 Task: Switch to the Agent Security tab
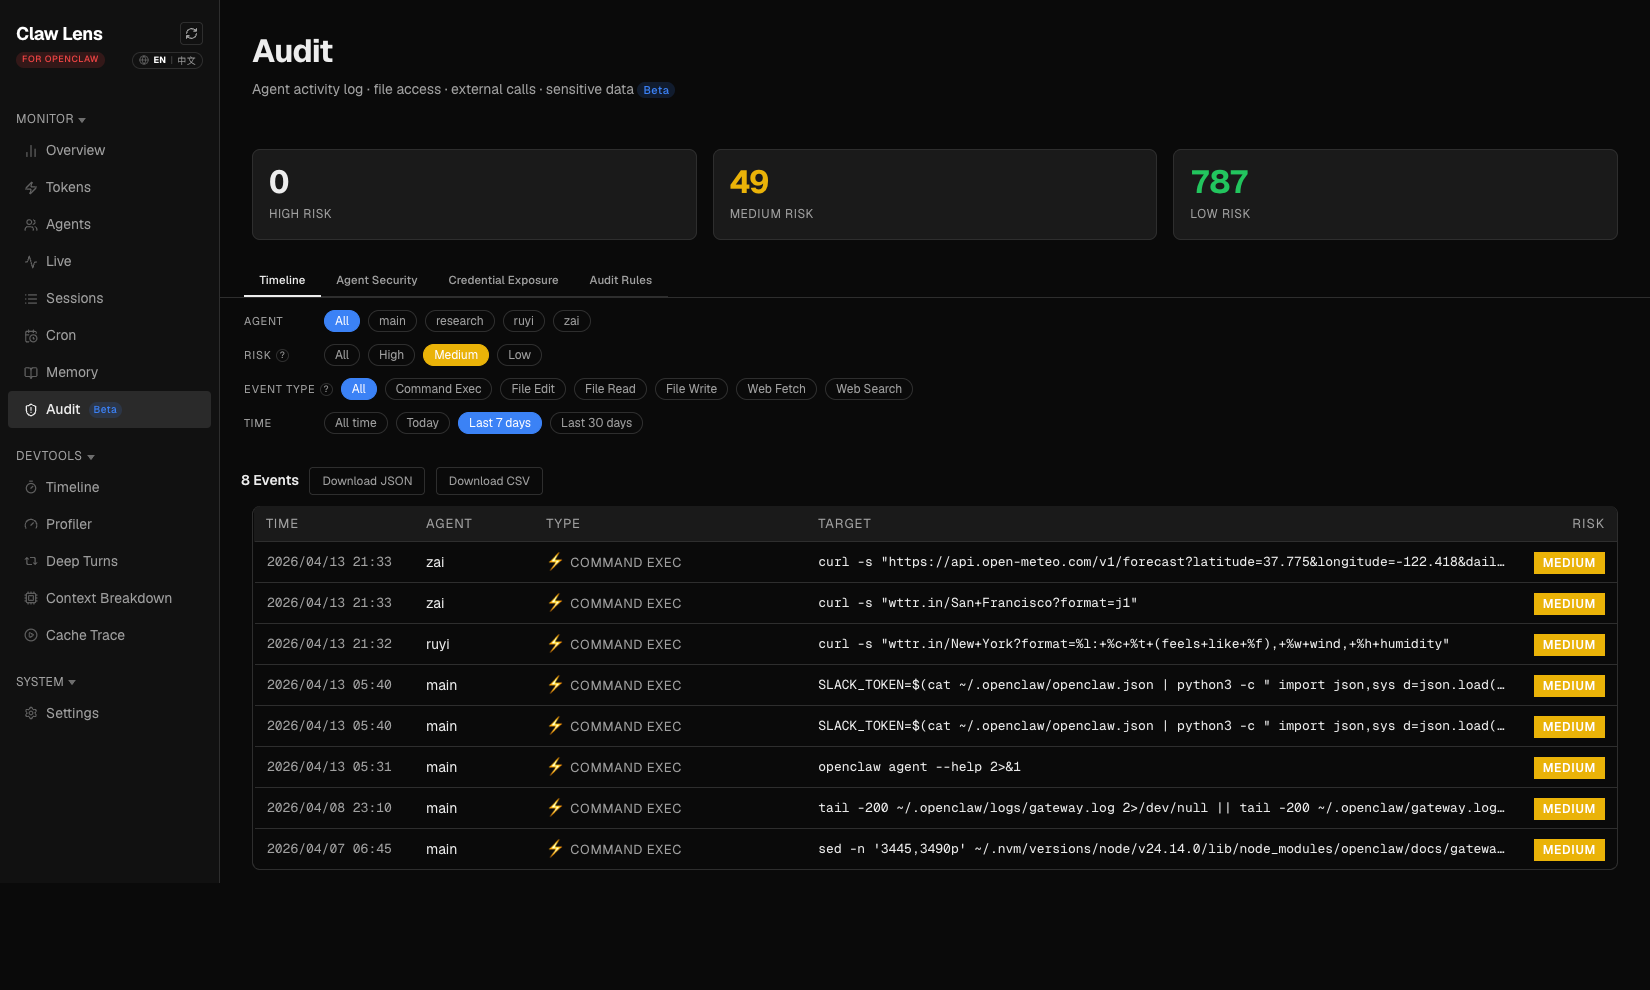point(377,280)
